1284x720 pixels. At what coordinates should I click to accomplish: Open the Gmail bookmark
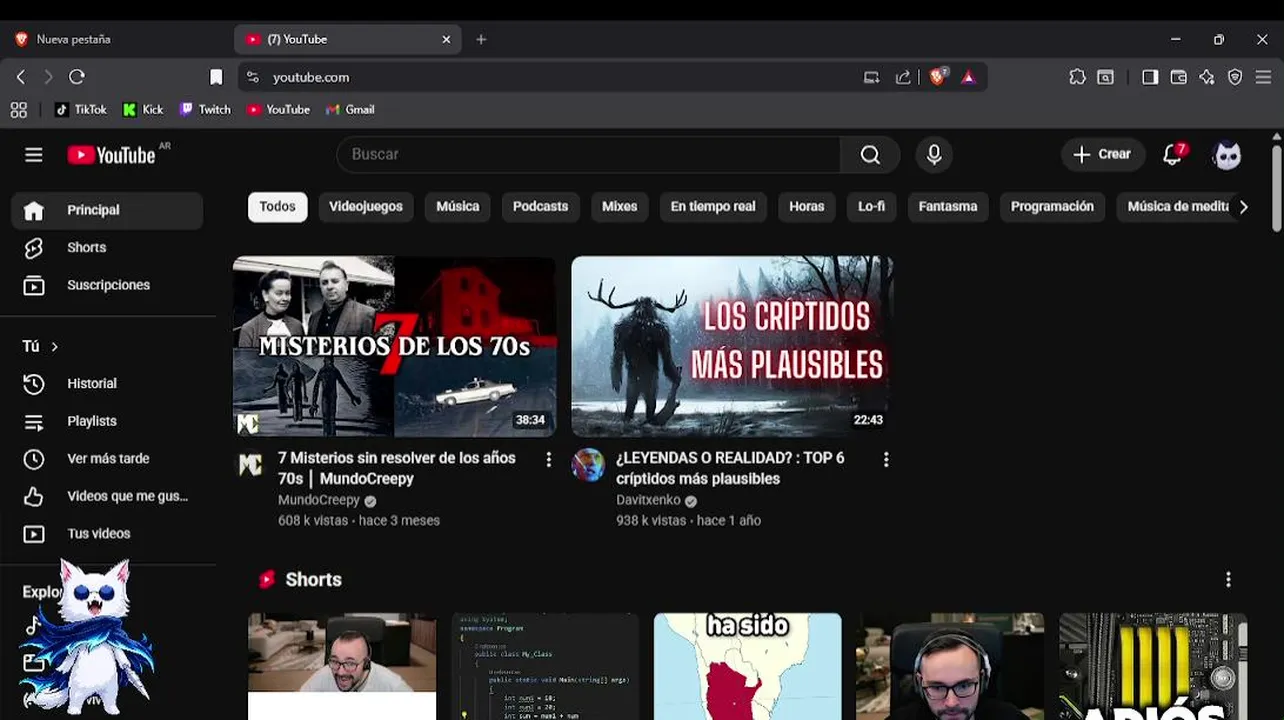tap(350, 110)
